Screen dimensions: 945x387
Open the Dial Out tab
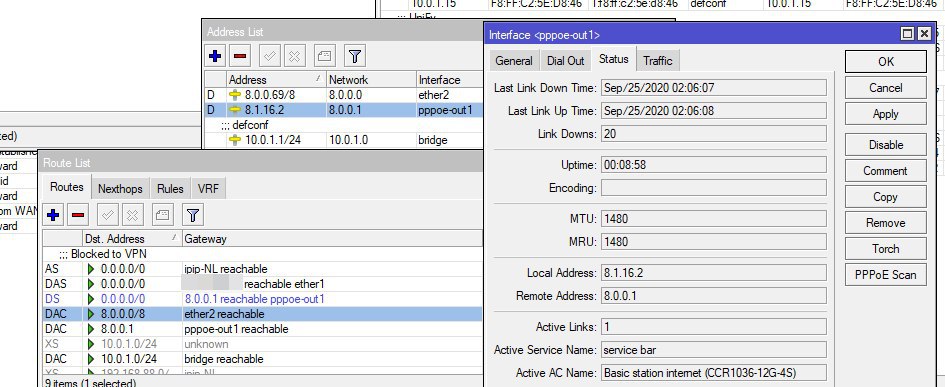click(565, 61)
